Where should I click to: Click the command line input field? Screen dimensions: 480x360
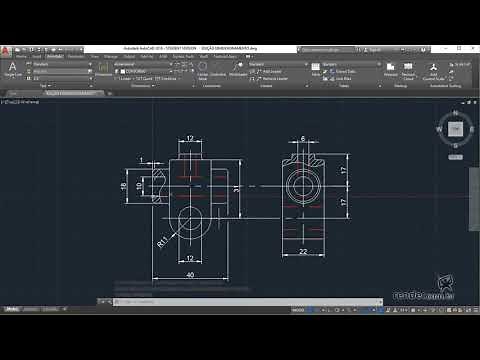[x=247, y=302]
